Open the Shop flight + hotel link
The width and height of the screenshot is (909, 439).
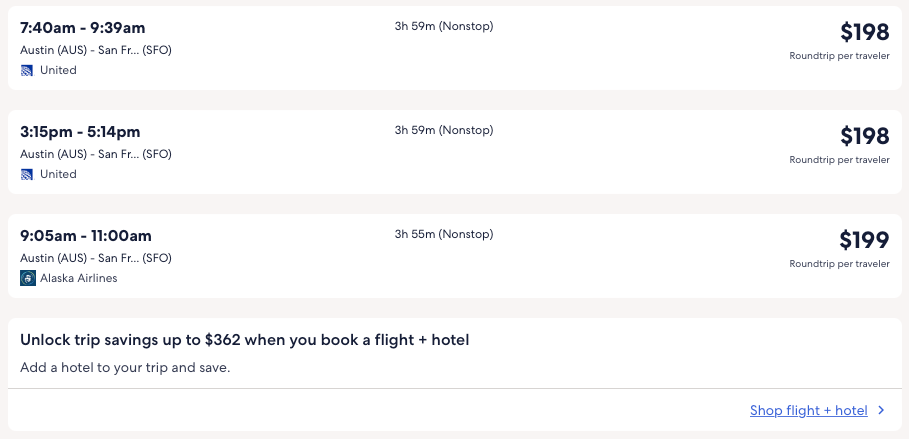point(808,410)
